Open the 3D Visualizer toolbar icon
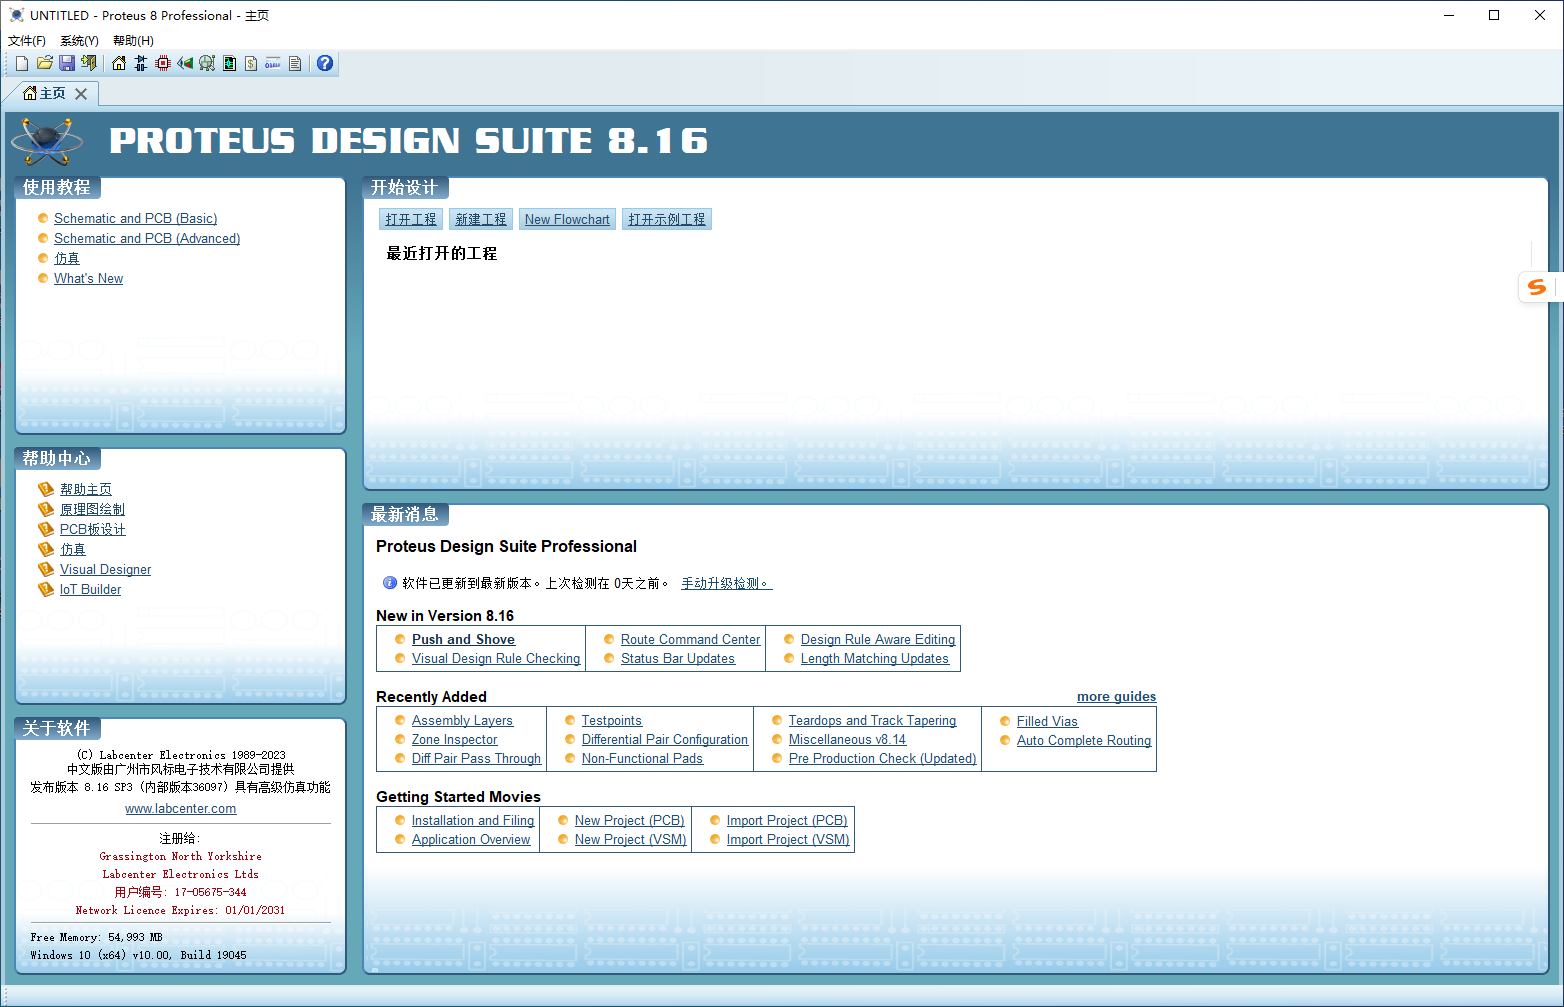This screenshot has height=1007, width=1564. [185, 63]
